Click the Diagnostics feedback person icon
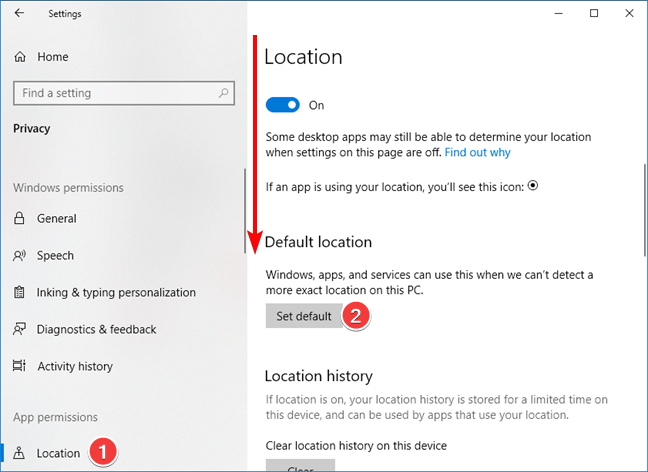Image resolution: width=648 pixels, height=472 pixels. point(19,329)
